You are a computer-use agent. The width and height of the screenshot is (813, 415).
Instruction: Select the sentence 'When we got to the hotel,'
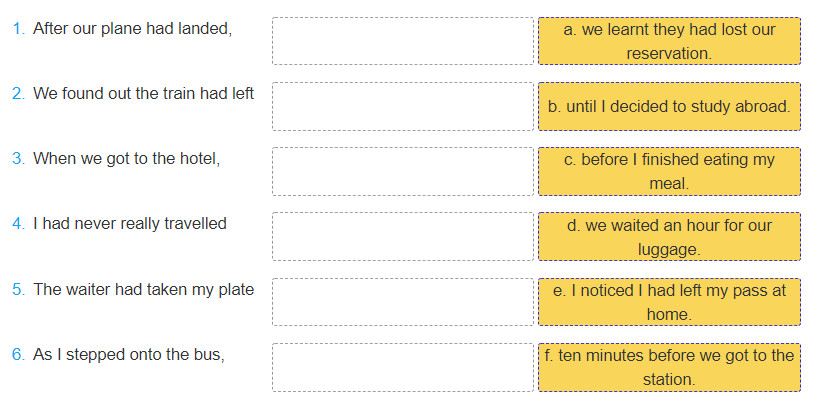click(126, 159)
